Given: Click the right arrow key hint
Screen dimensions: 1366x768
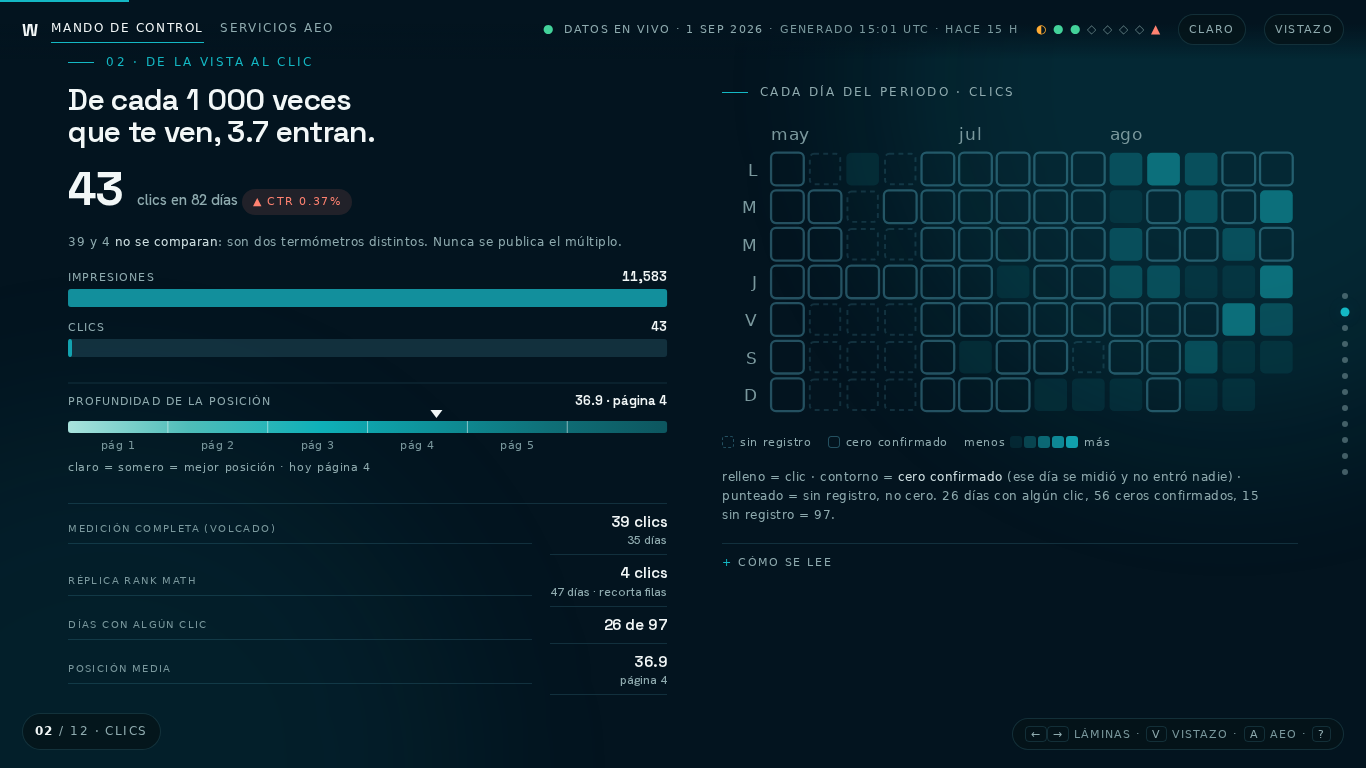Looking at the screenshot, I should click(x=1058, y=734).
